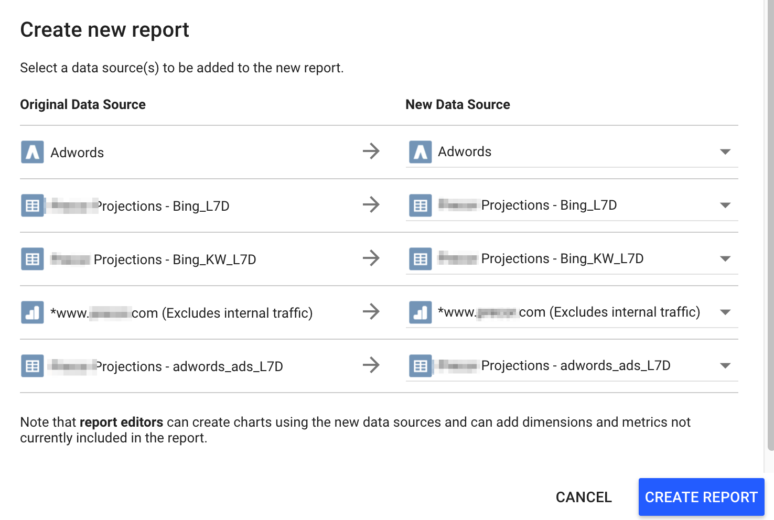
Task: Click the sheet icon for new Bing_L7D source
Action: click(x=420, y=205)
